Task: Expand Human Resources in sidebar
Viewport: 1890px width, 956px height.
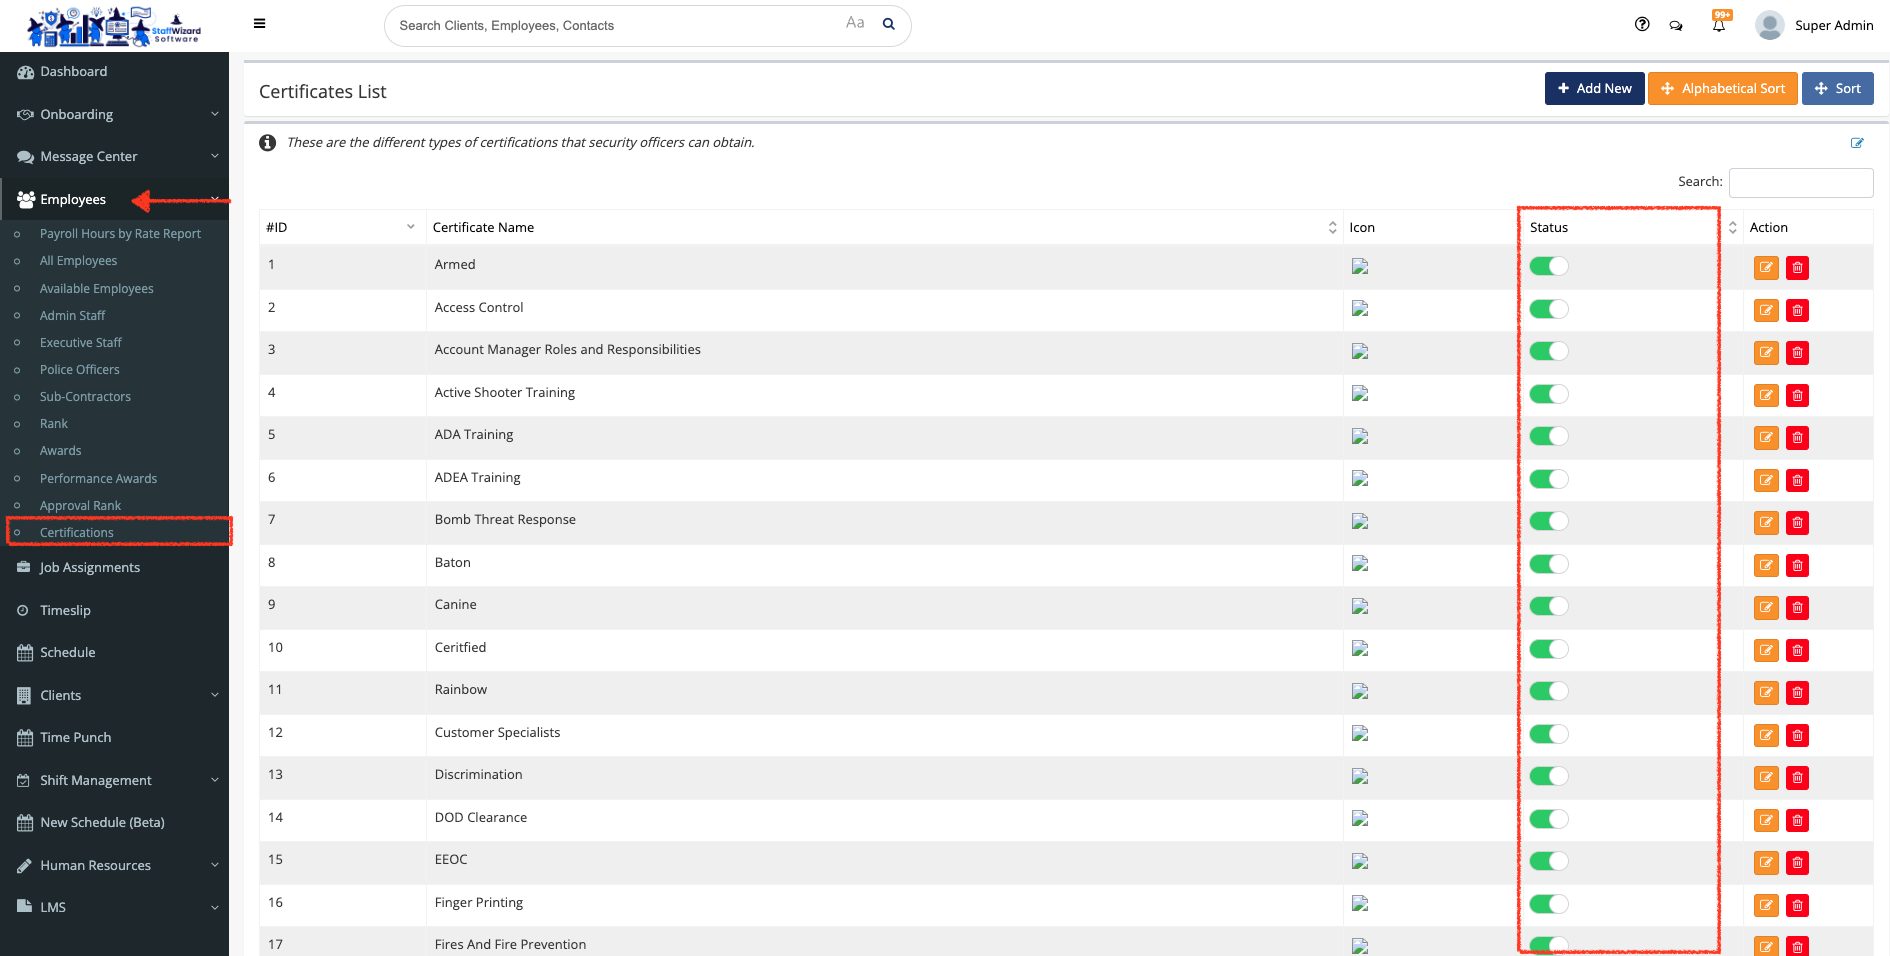Action: (115, 865)
